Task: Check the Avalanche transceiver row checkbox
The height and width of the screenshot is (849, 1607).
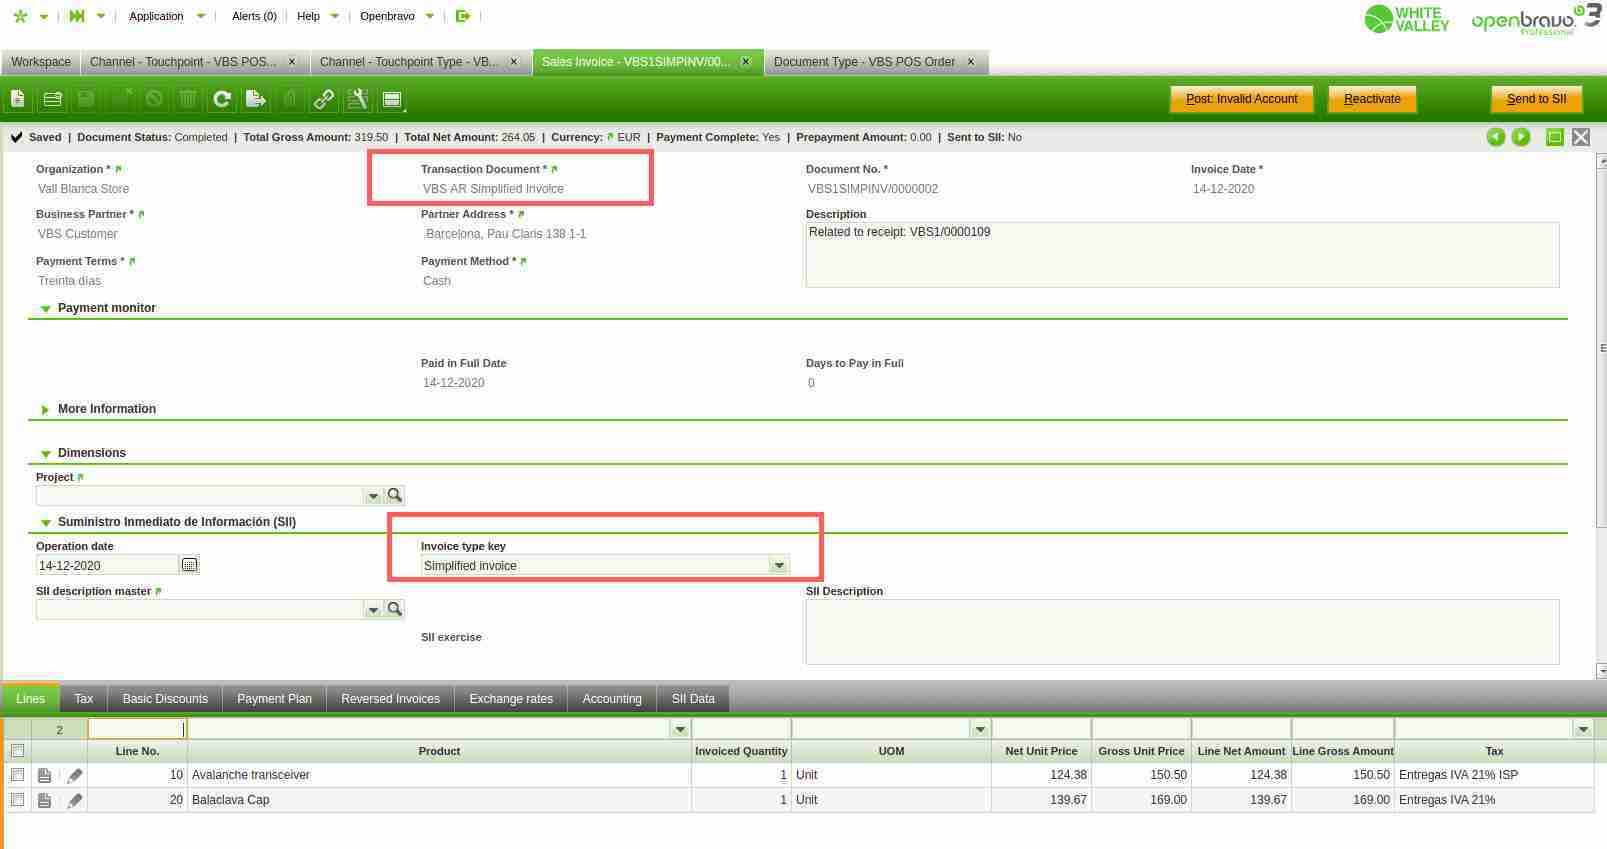Action: tap(17, 775)
